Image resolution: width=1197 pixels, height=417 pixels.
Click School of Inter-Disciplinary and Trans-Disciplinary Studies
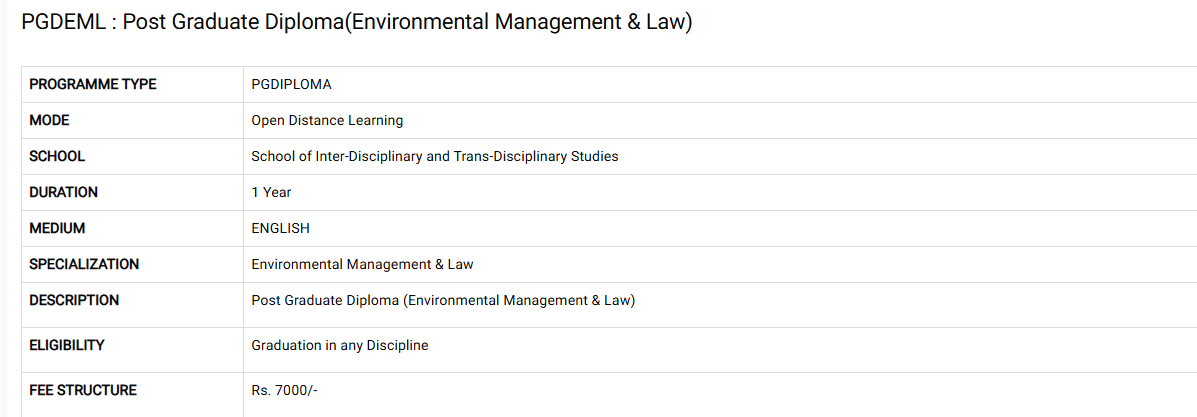(435, 156)
